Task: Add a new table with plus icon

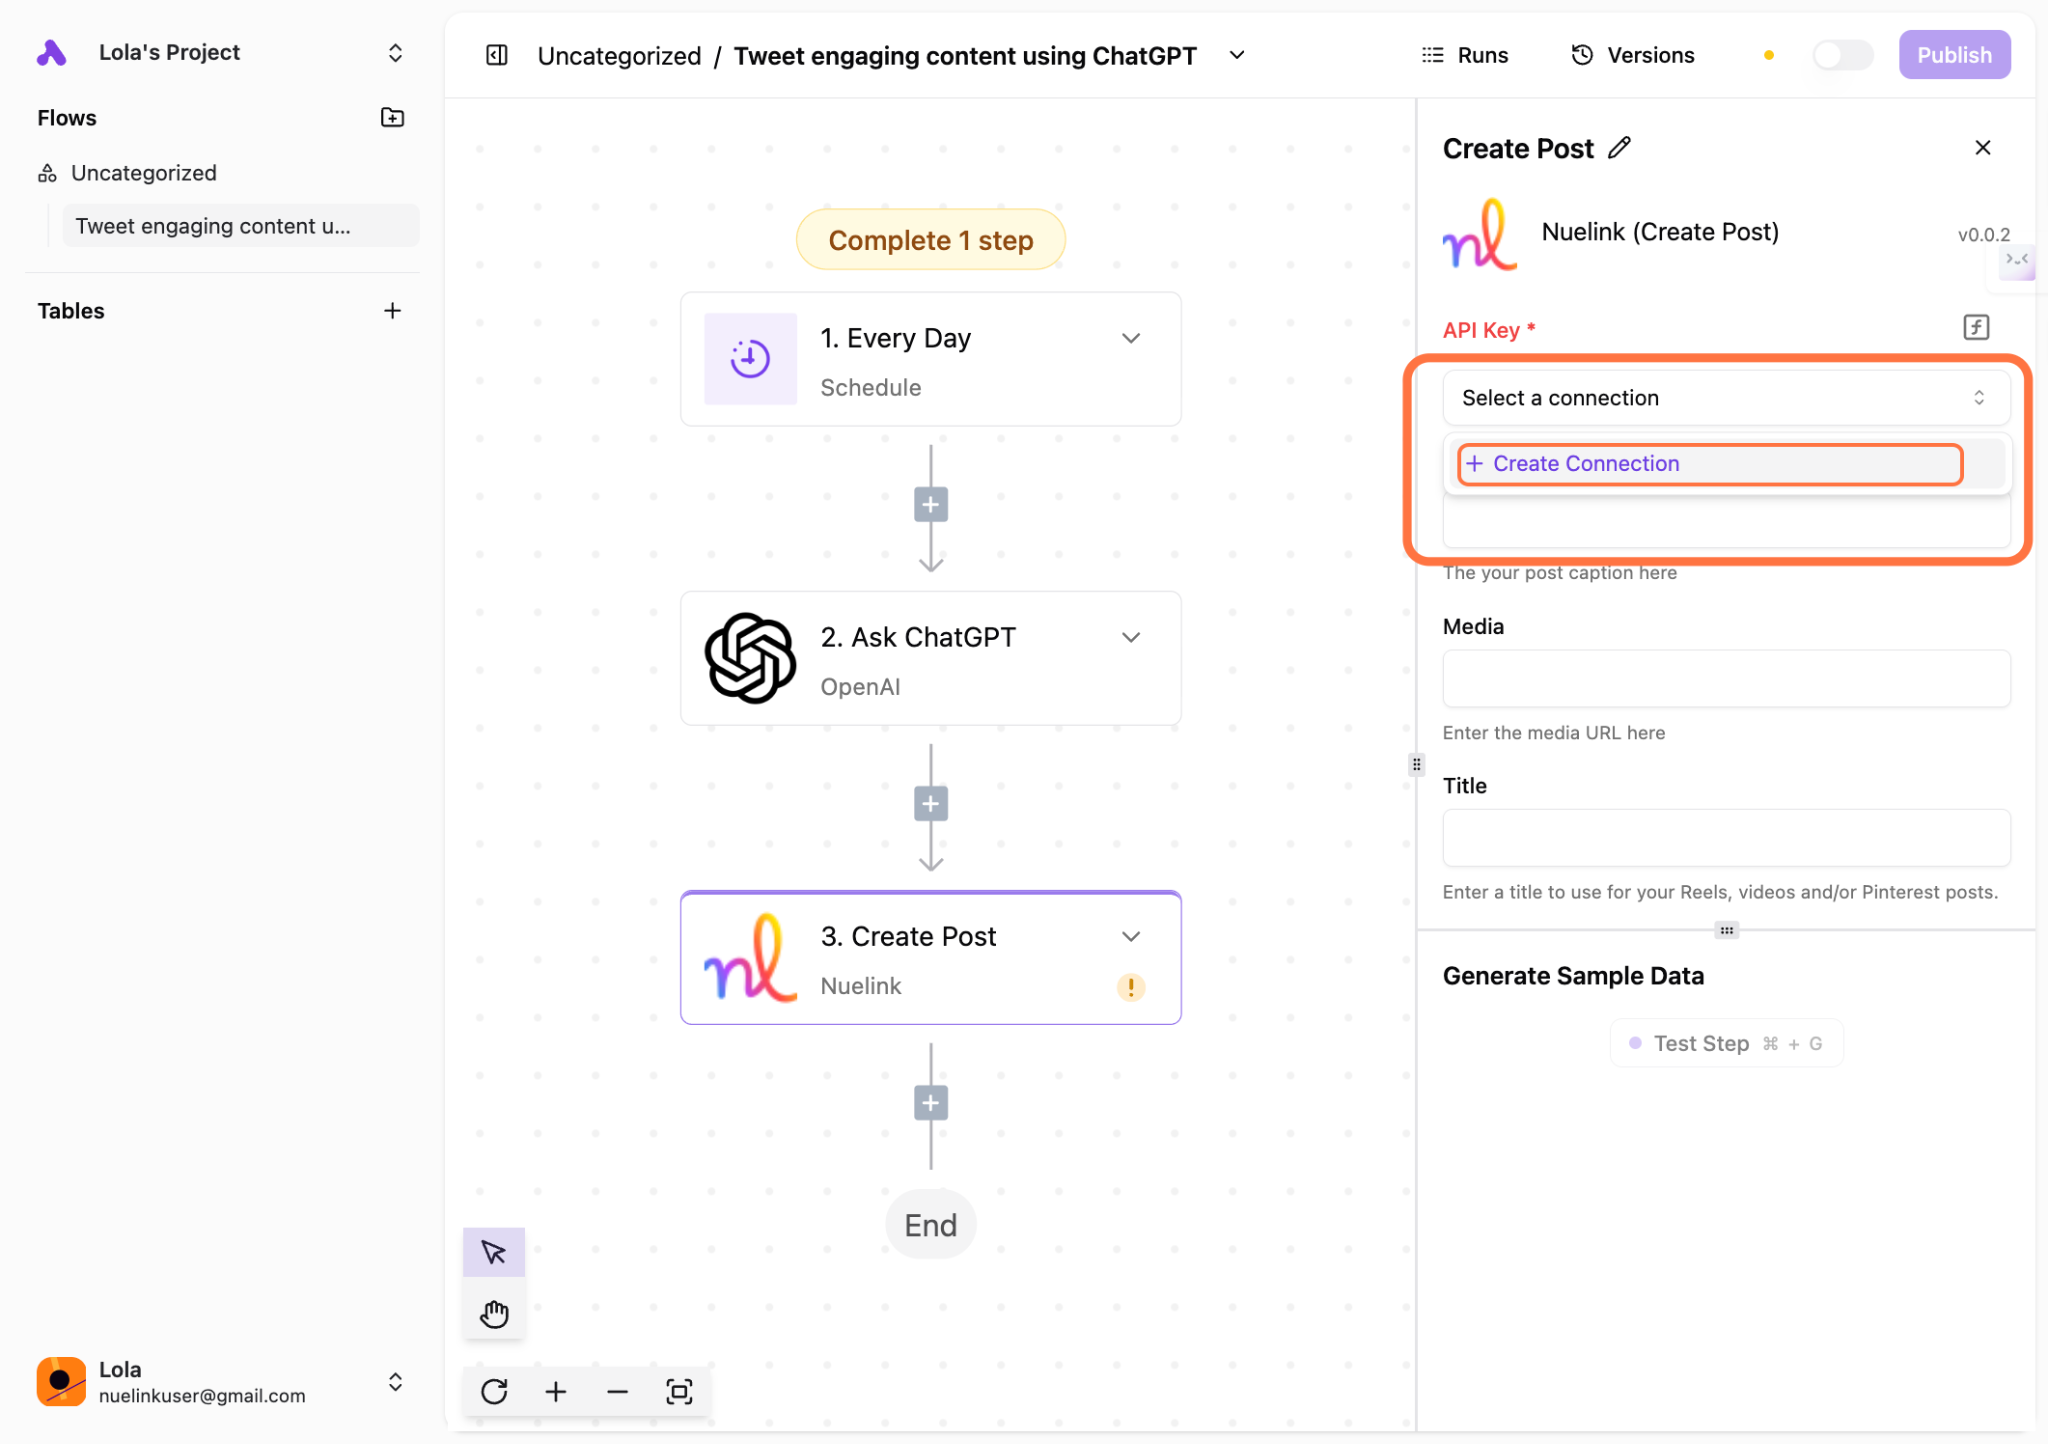Action: (392, 311)
